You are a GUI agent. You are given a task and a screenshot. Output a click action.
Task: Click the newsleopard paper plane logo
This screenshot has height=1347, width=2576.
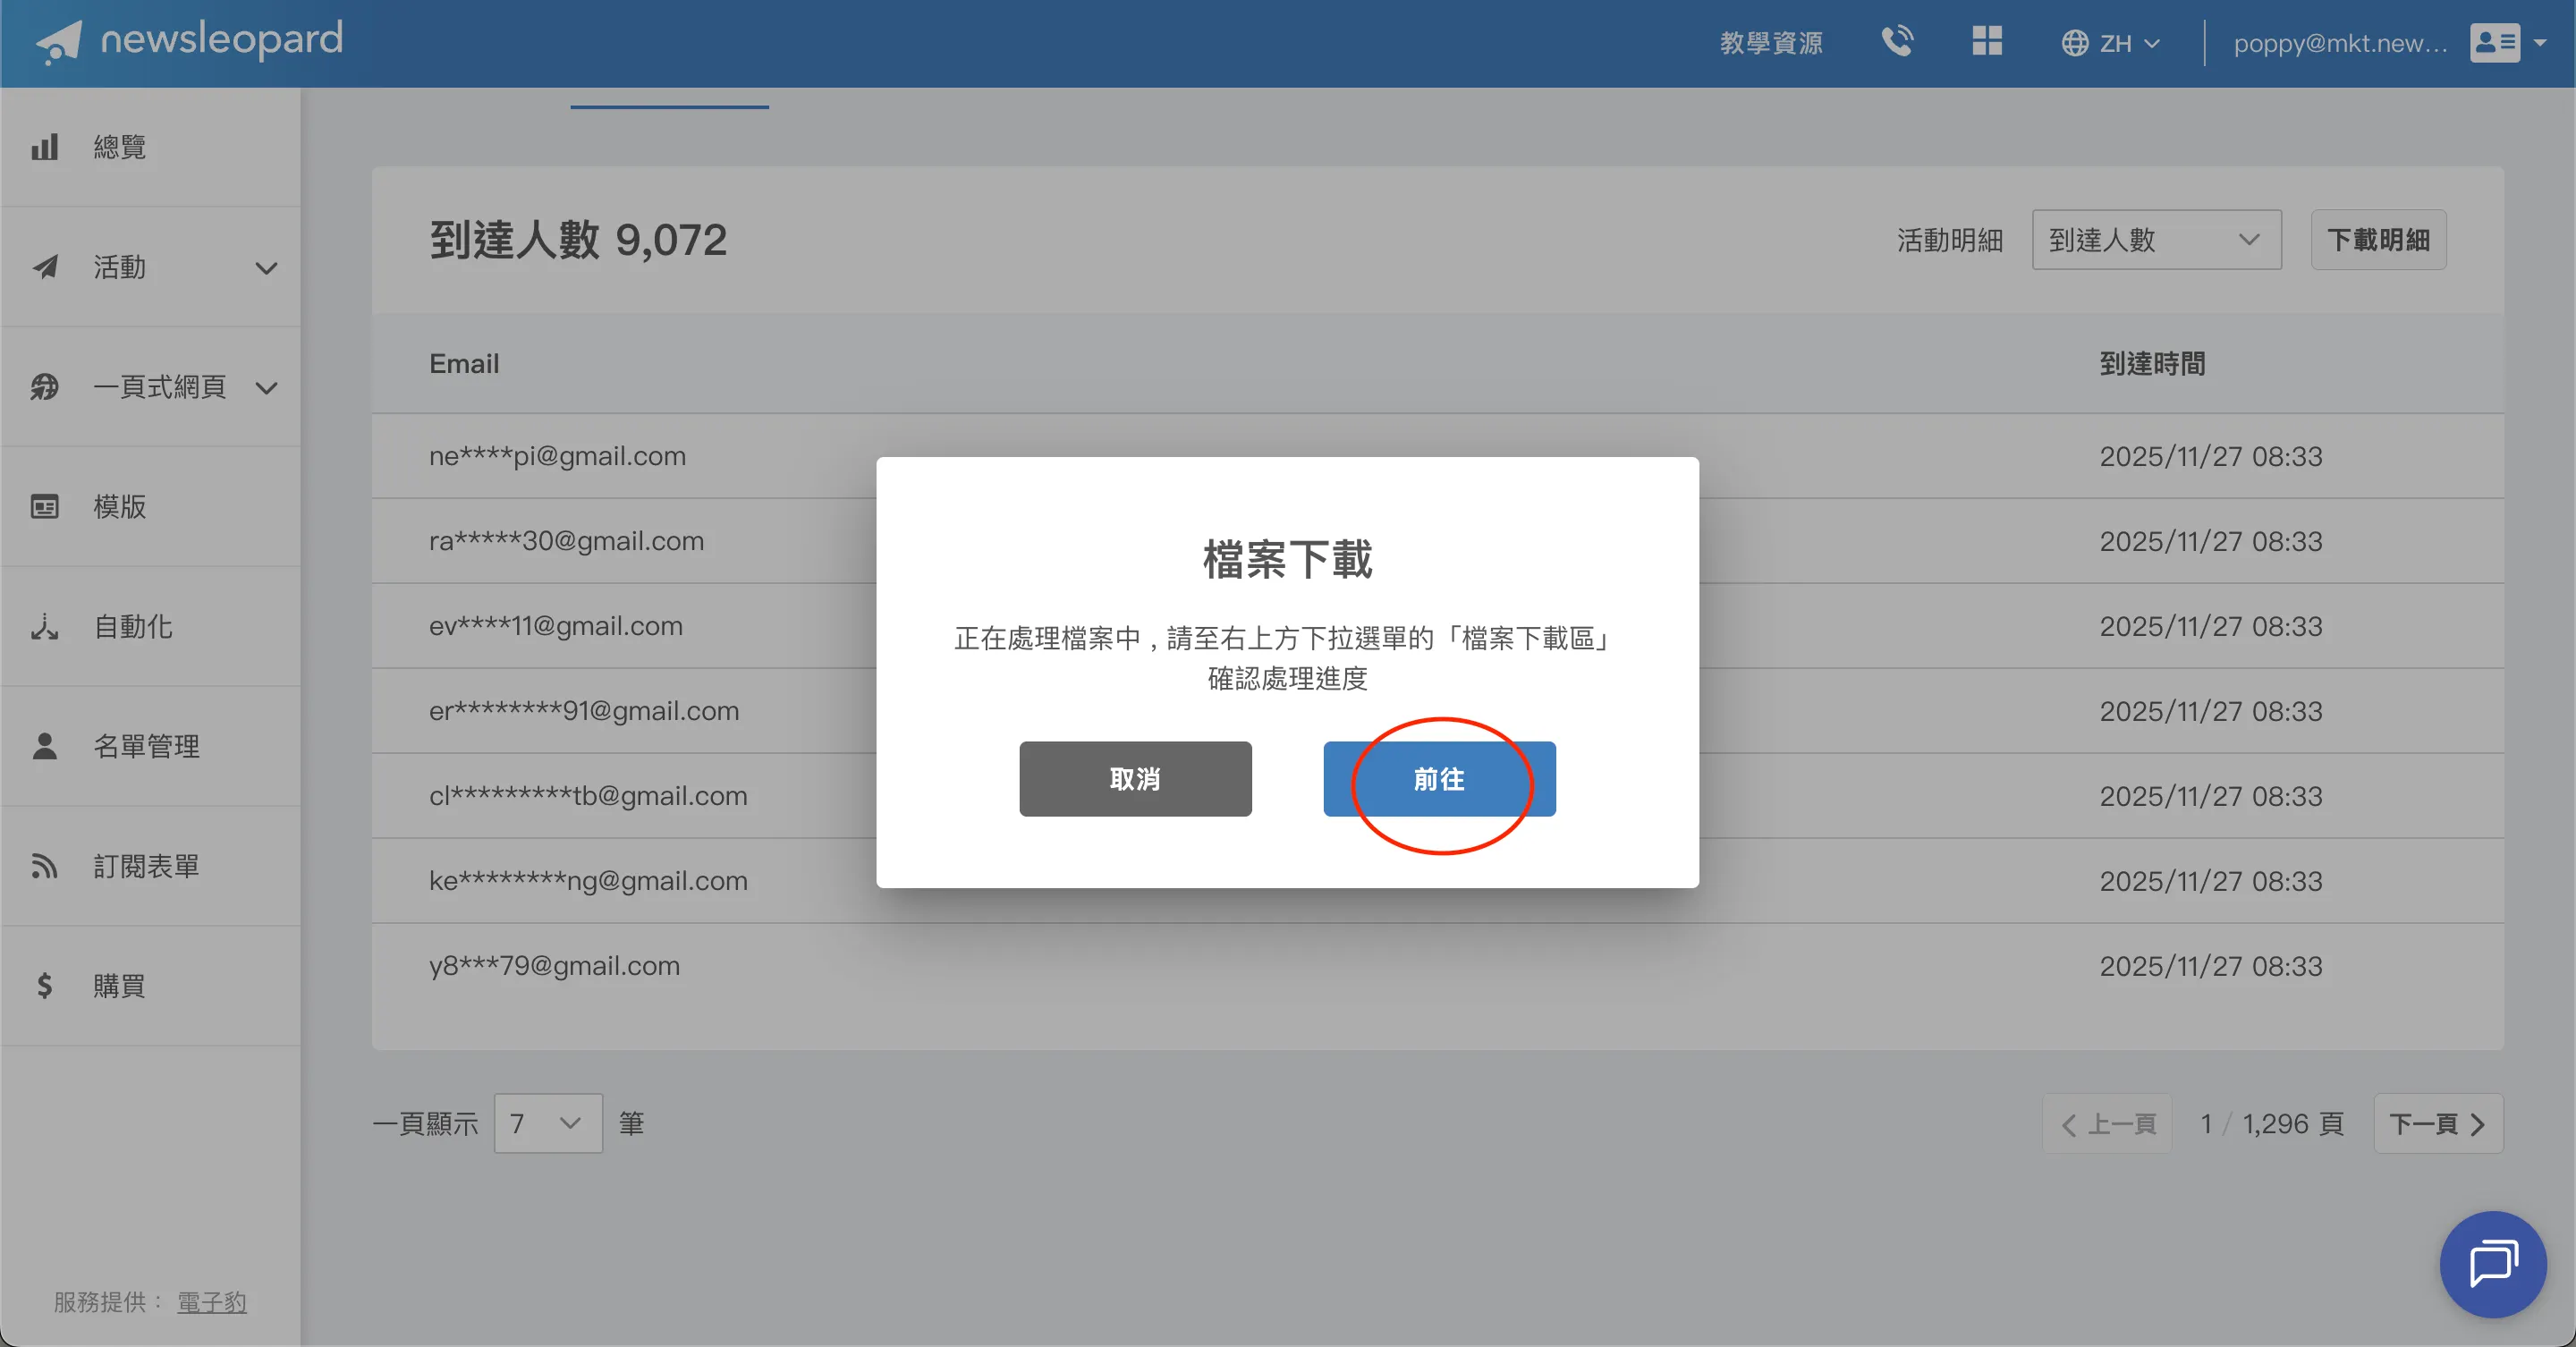point(58,42)
